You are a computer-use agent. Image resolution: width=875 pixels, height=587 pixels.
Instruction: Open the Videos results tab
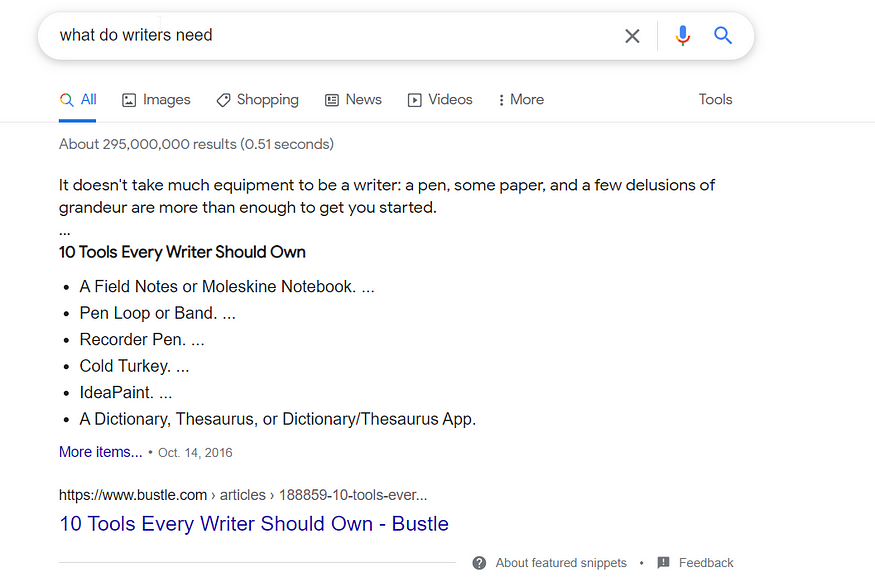pyautogui.click(x=440, y=100)
